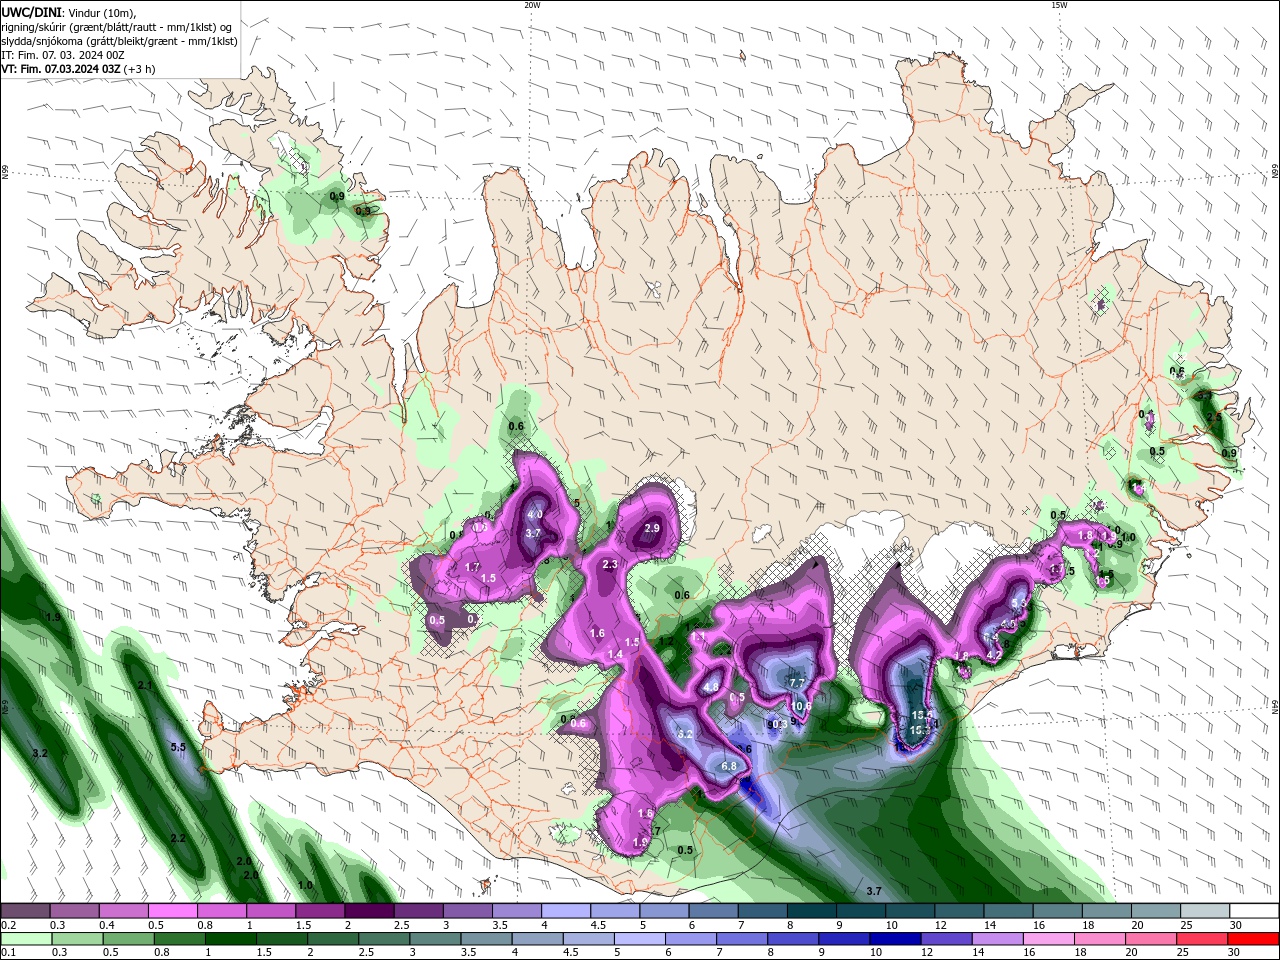
Task: Click the 'UWC/DINI: Vindur (10m),' title line
Action: tap(68, 12)
